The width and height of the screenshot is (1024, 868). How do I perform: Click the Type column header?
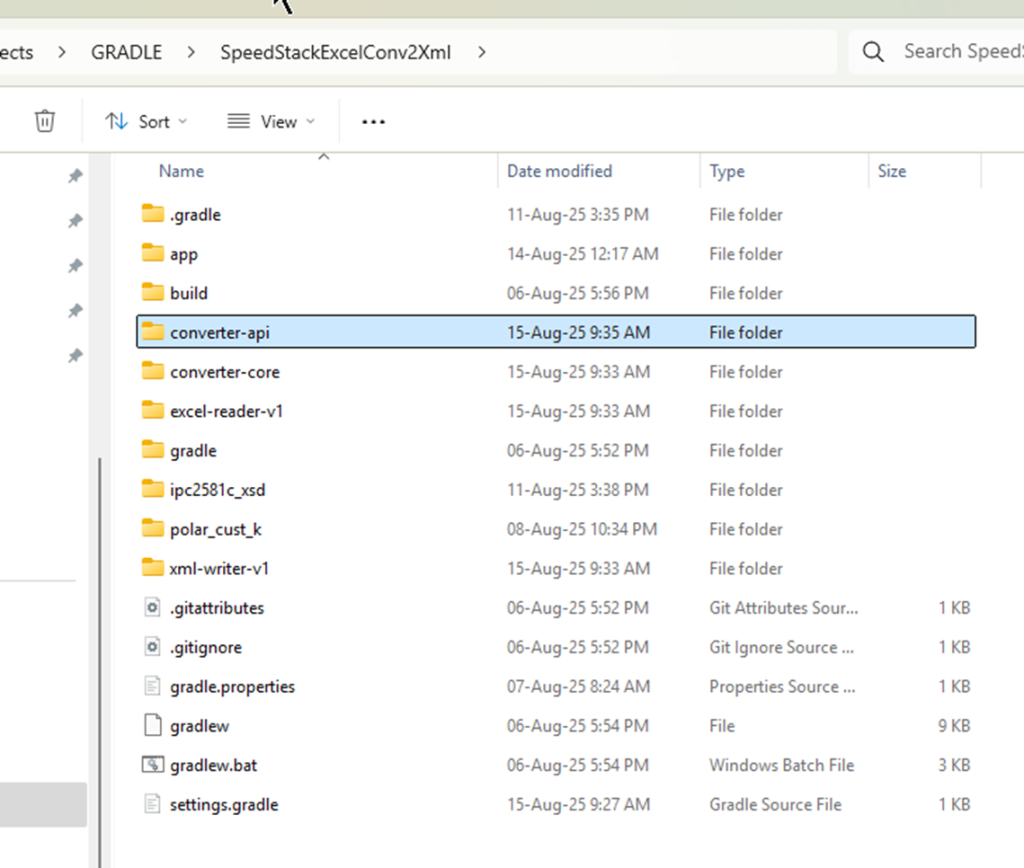tap(727, 171)
